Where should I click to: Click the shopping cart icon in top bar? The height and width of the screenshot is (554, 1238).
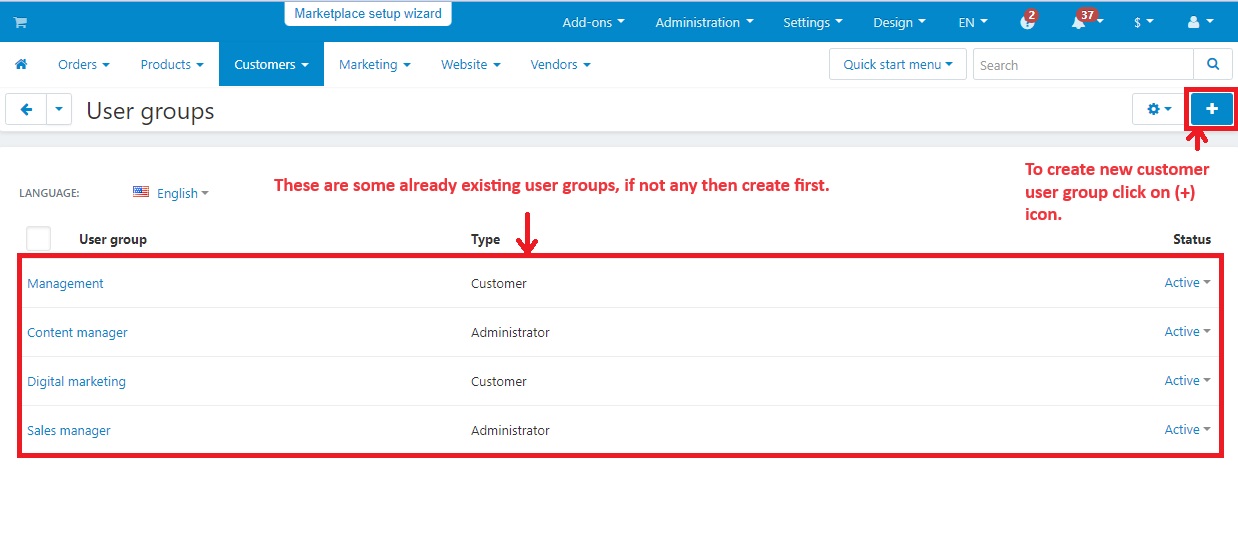pyautogui.click(x=20, y=22)
